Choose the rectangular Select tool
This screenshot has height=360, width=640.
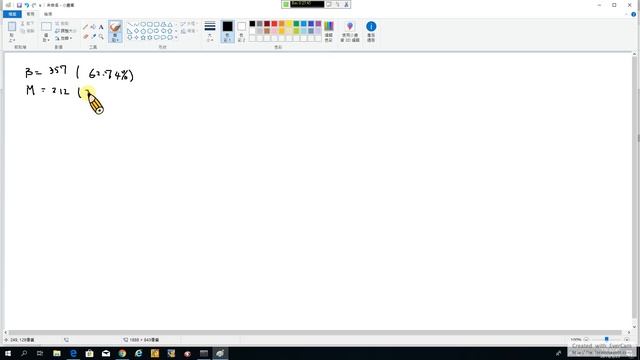[x=46, y=27]
